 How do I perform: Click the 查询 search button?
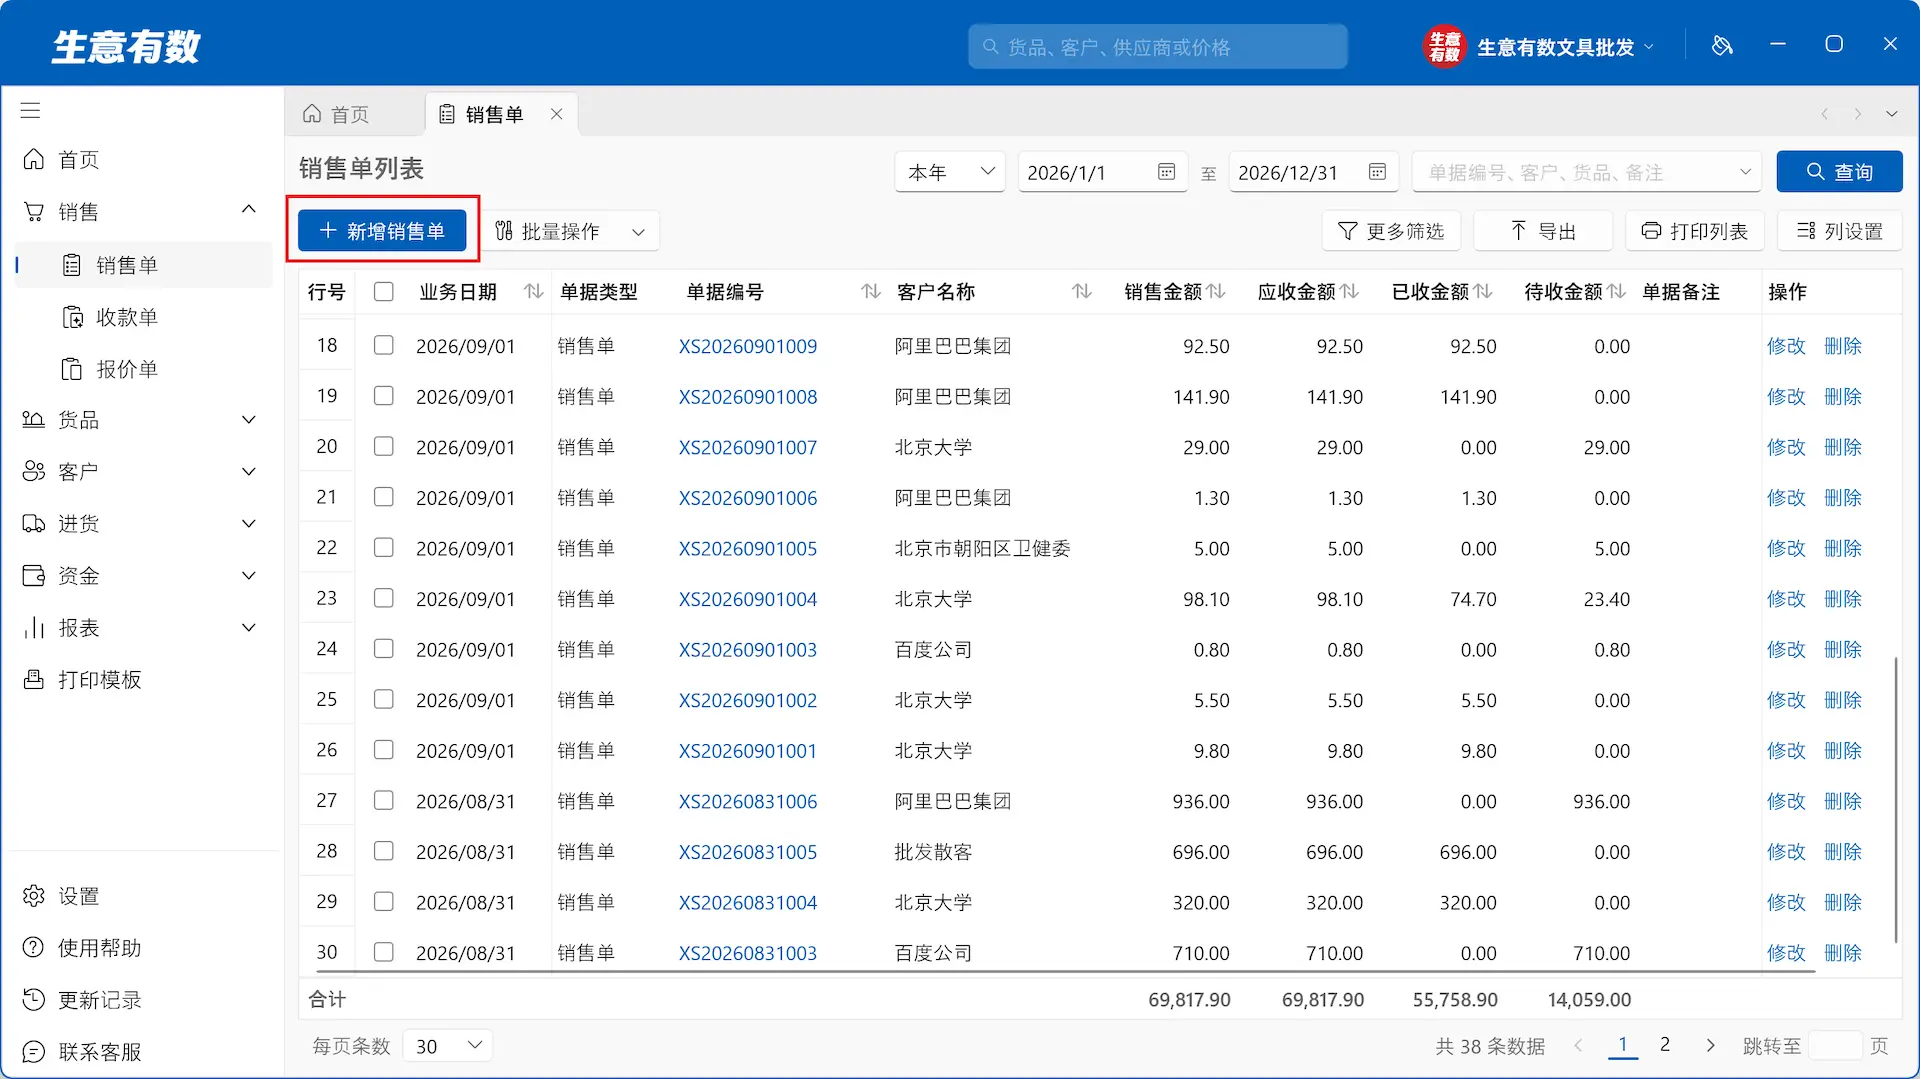coord(1839,172)
